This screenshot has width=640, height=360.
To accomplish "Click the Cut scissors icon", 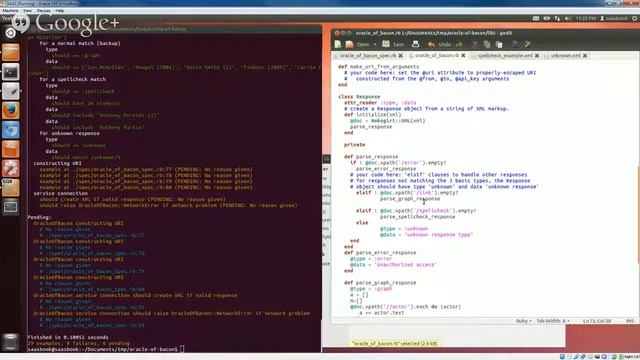I will 475,44.
